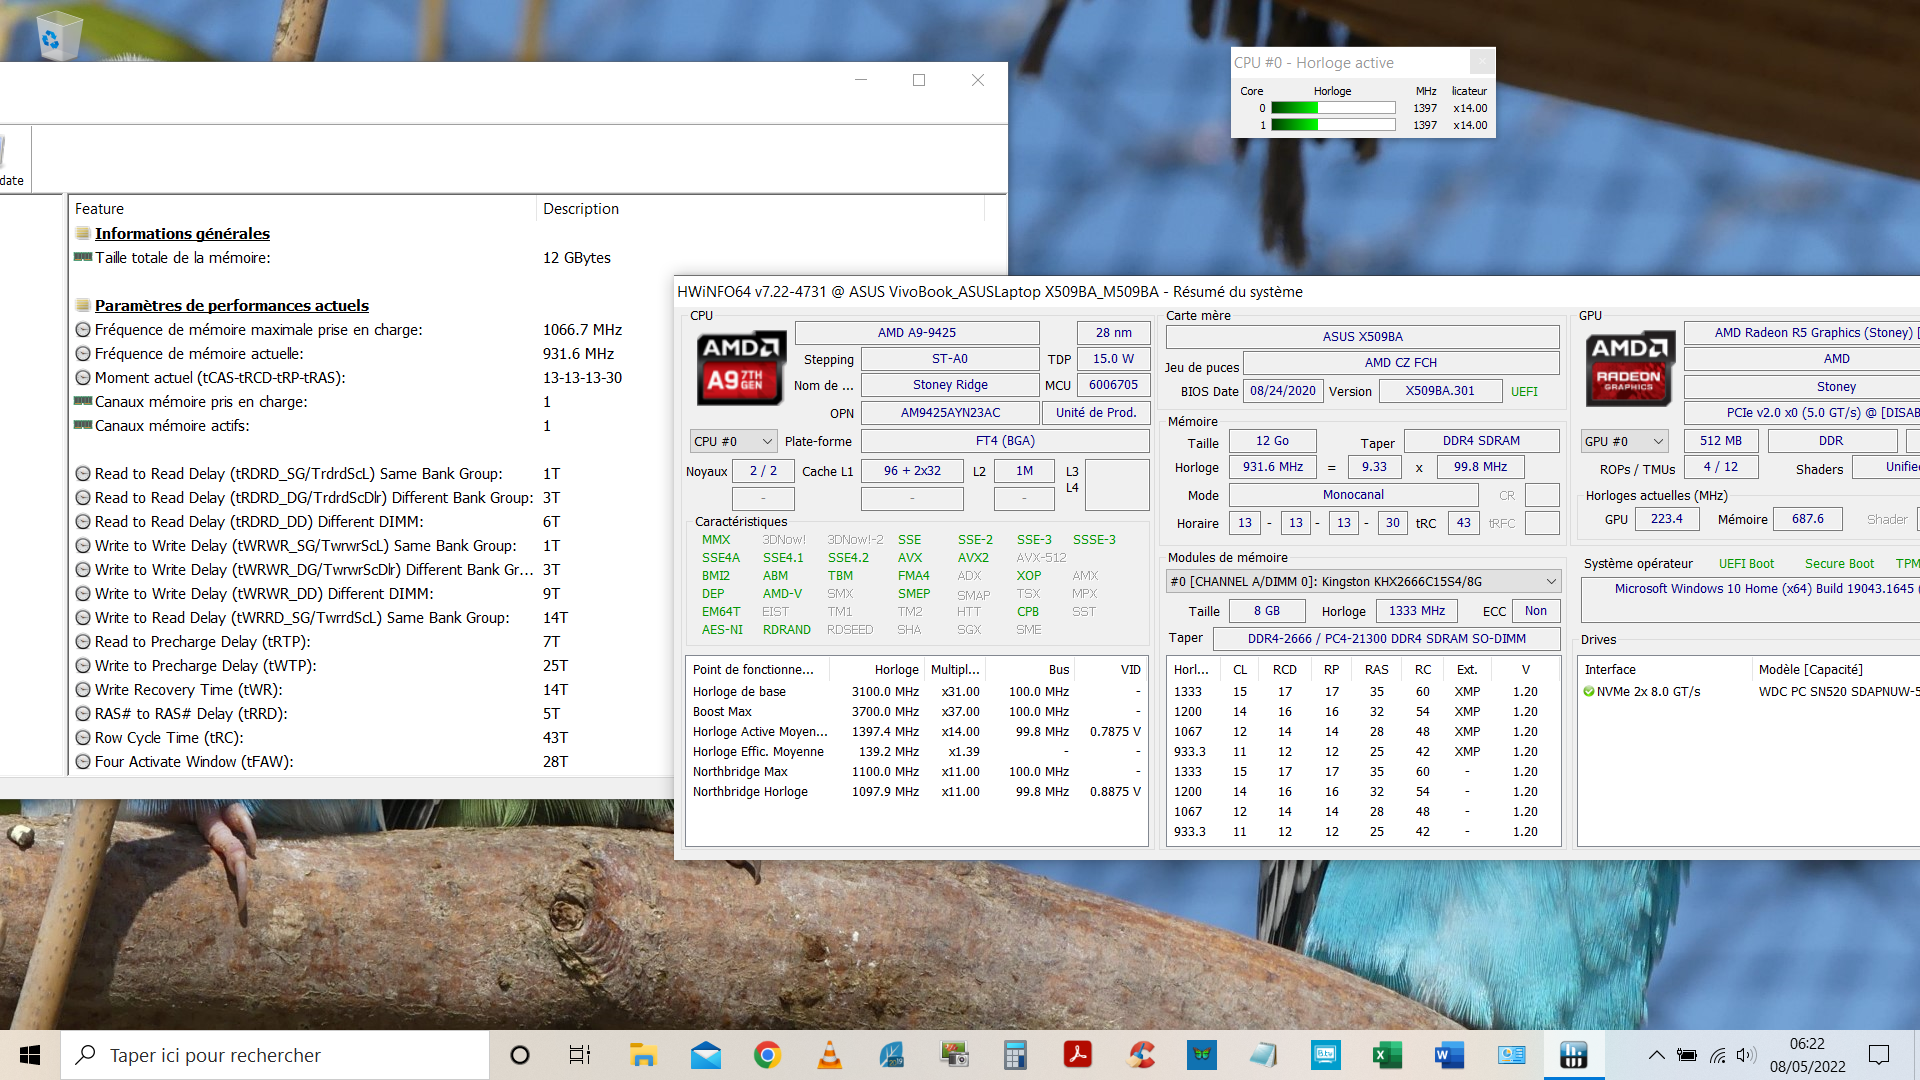Click the DDR4-2666 / PC4-21300 module type field
1920x1080 pixels.
pos(1386,639)
